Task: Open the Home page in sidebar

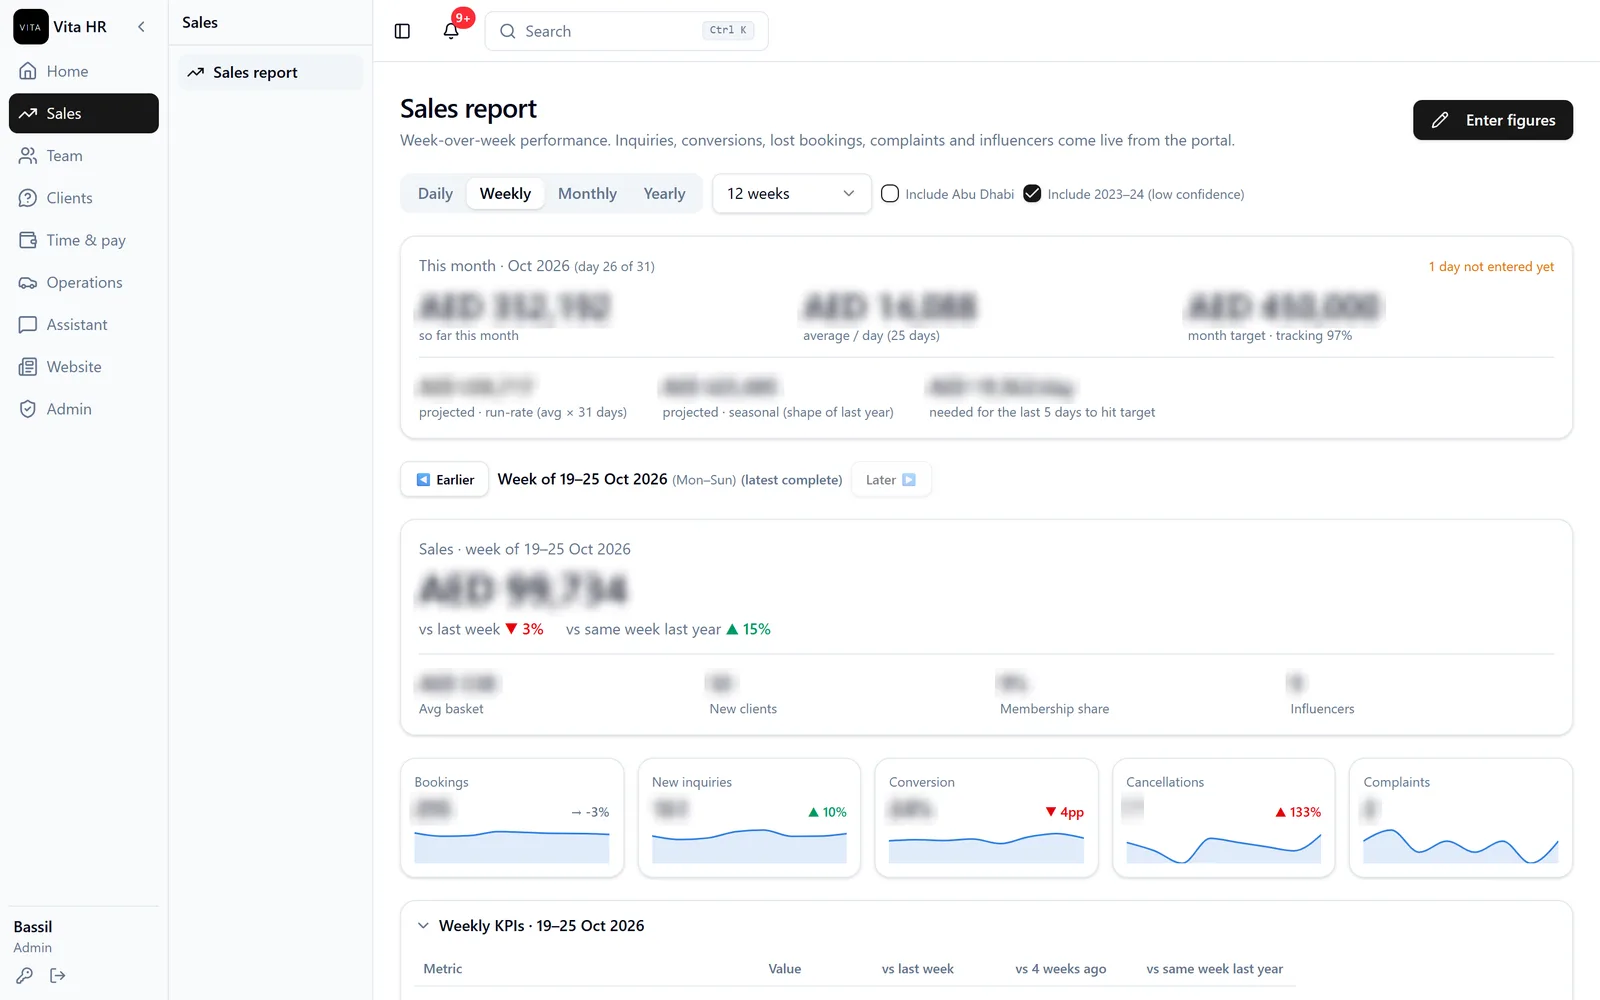Action: coord(84,71)
